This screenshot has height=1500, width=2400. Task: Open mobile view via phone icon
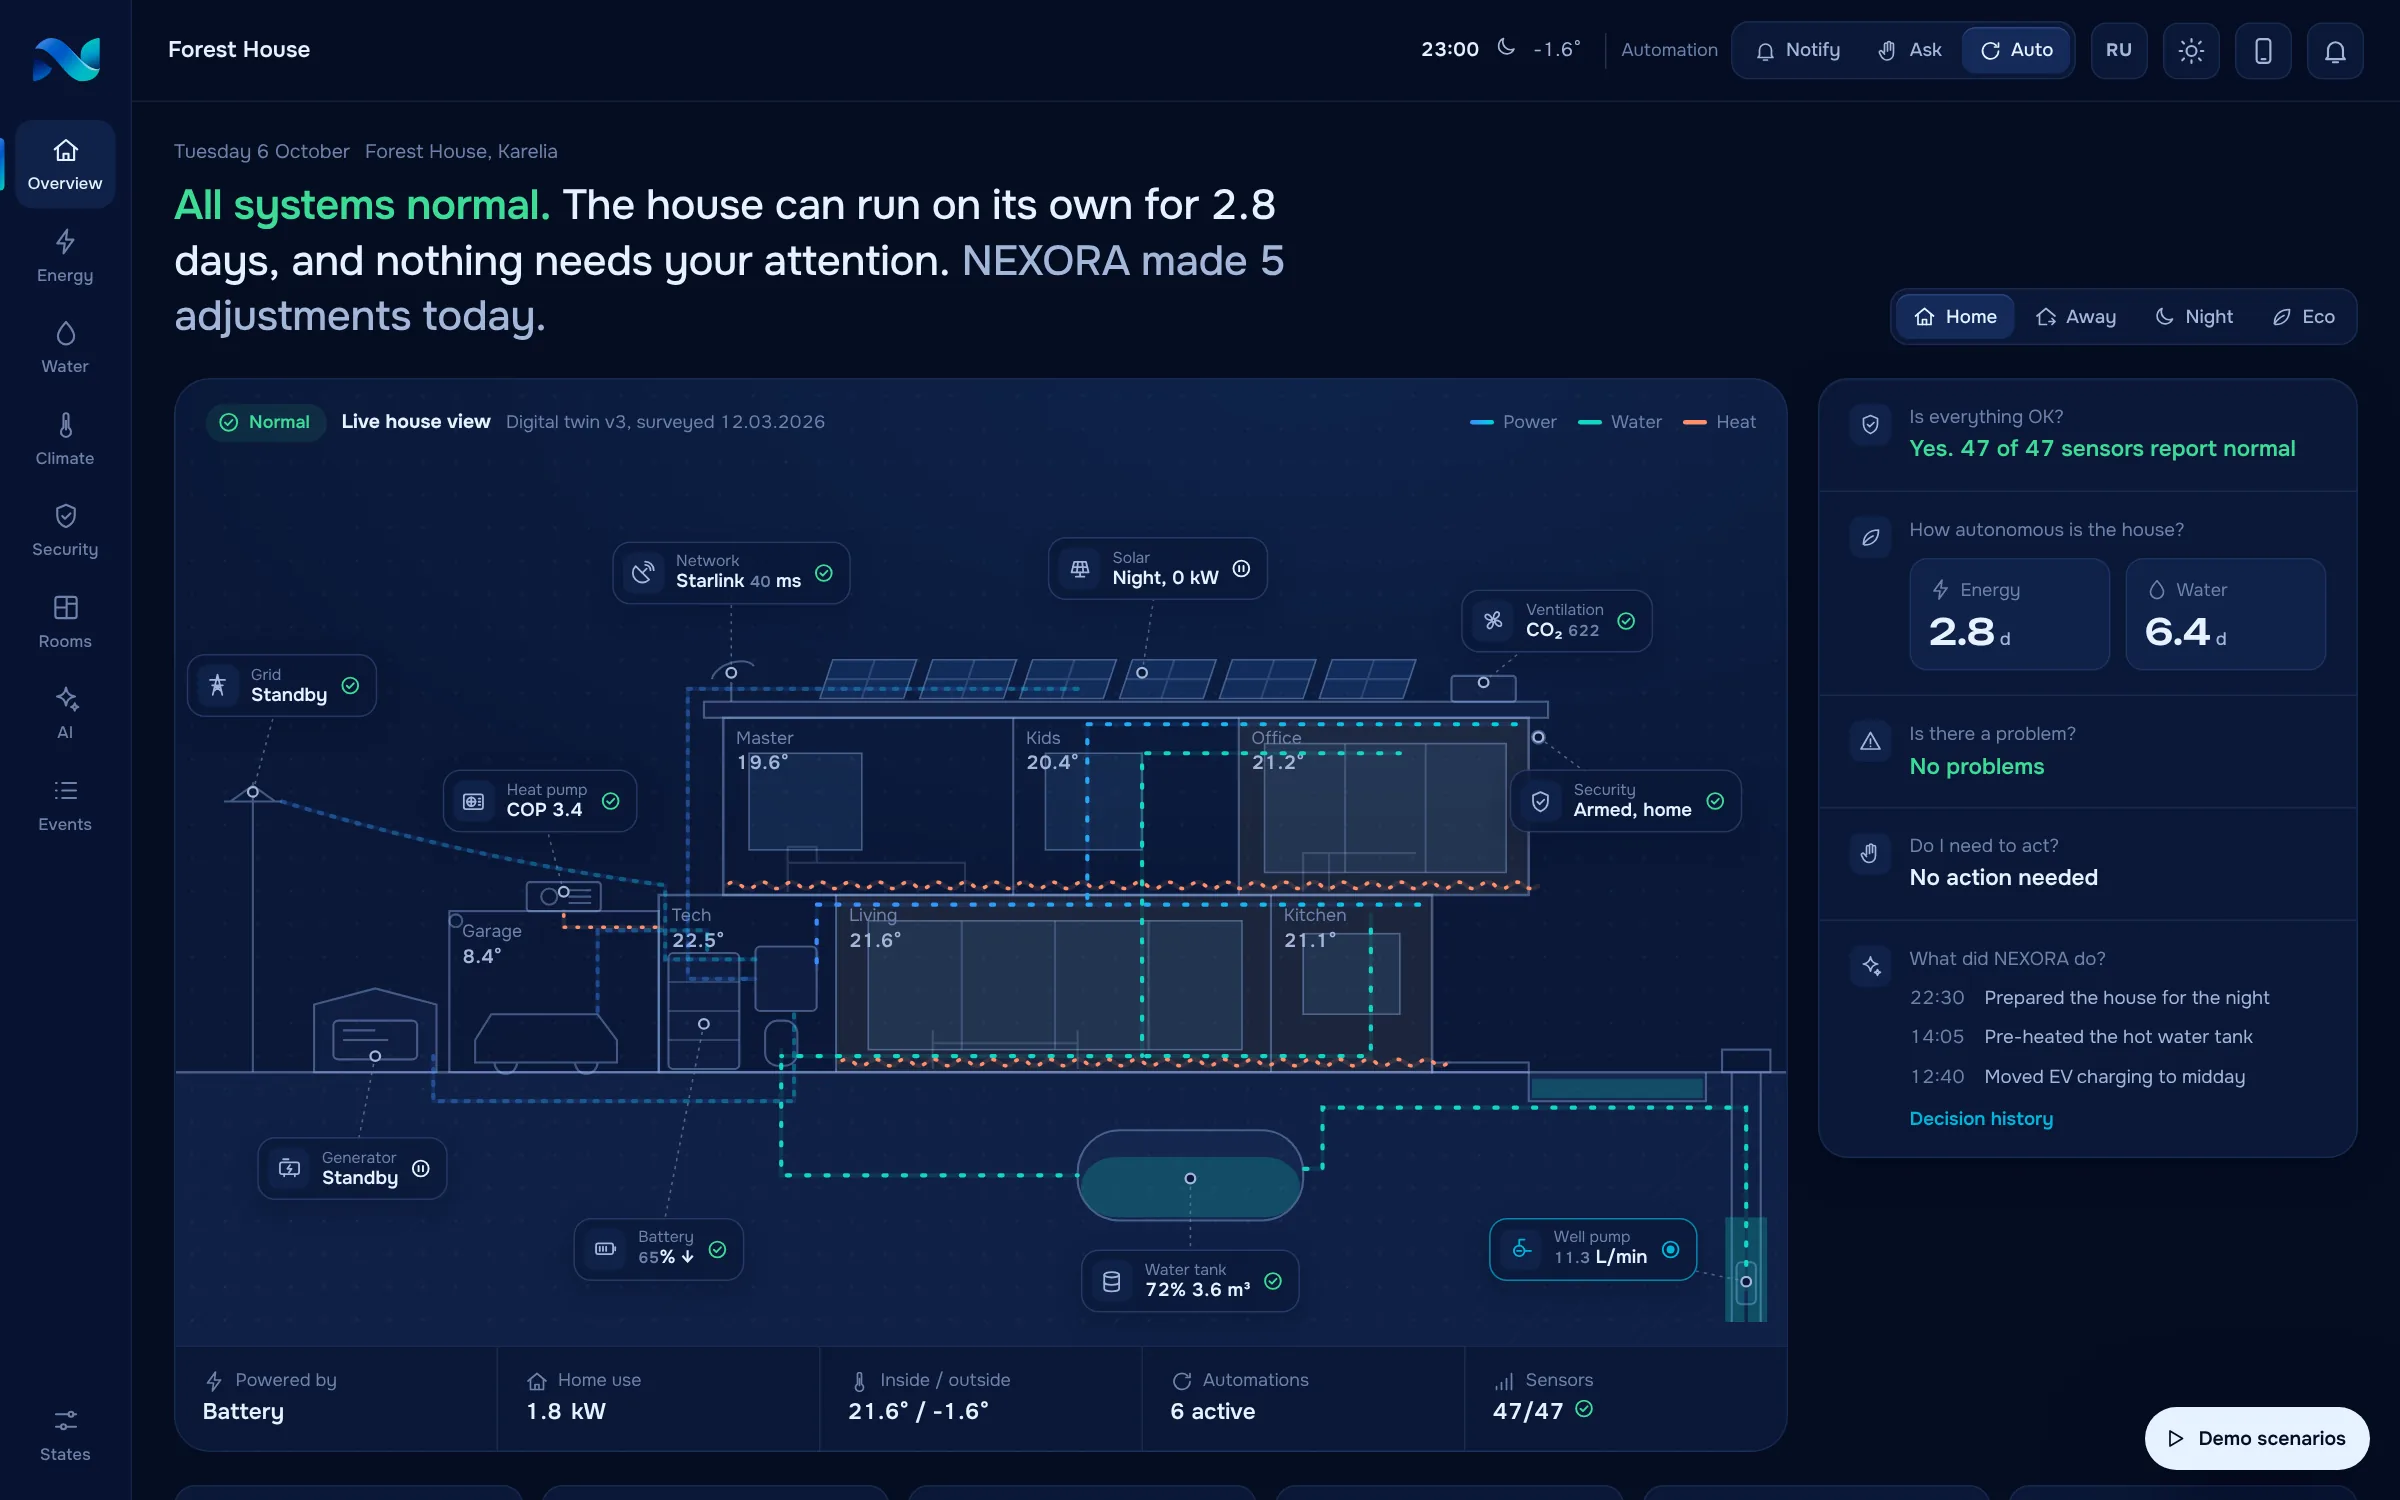pos(2263,50)
